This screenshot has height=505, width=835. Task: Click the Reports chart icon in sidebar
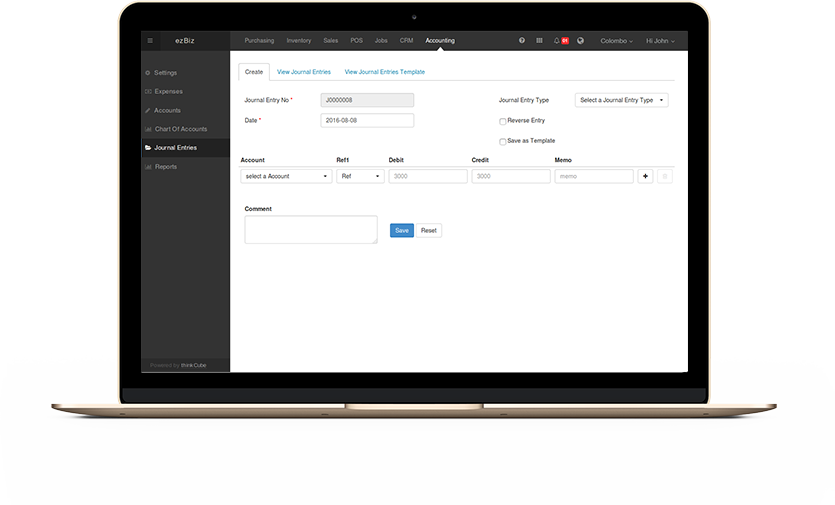(x=148, y=167)
